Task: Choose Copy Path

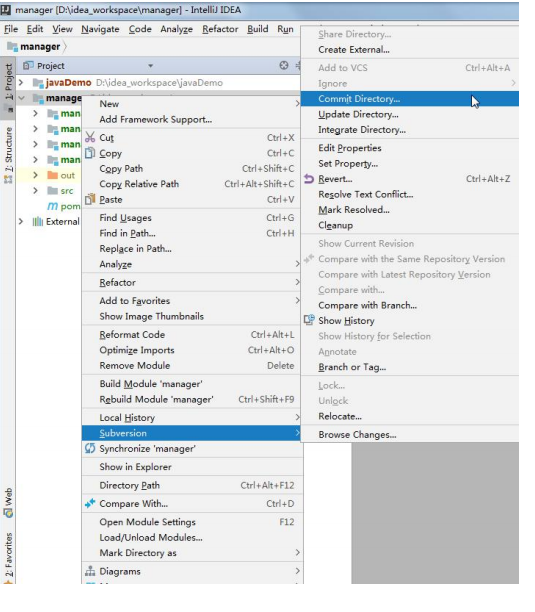Action: tap(192, 168)
